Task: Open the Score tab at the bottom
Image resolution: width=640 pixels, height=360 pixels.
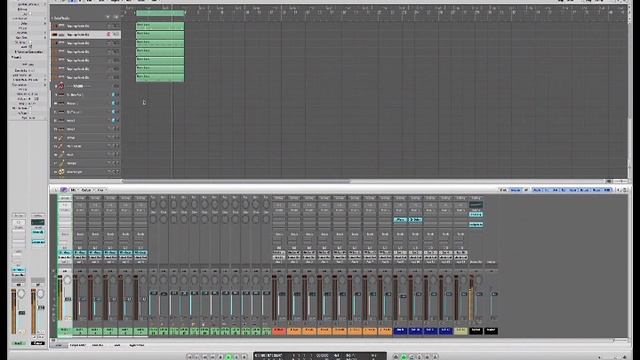Action: click(117, 345)
